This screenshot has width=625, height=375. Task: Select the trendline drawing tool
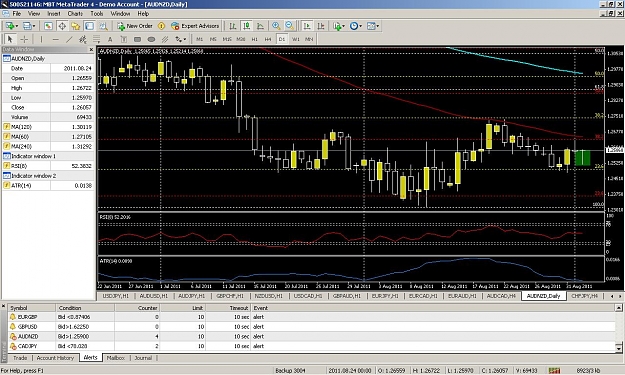coord(69,39)
